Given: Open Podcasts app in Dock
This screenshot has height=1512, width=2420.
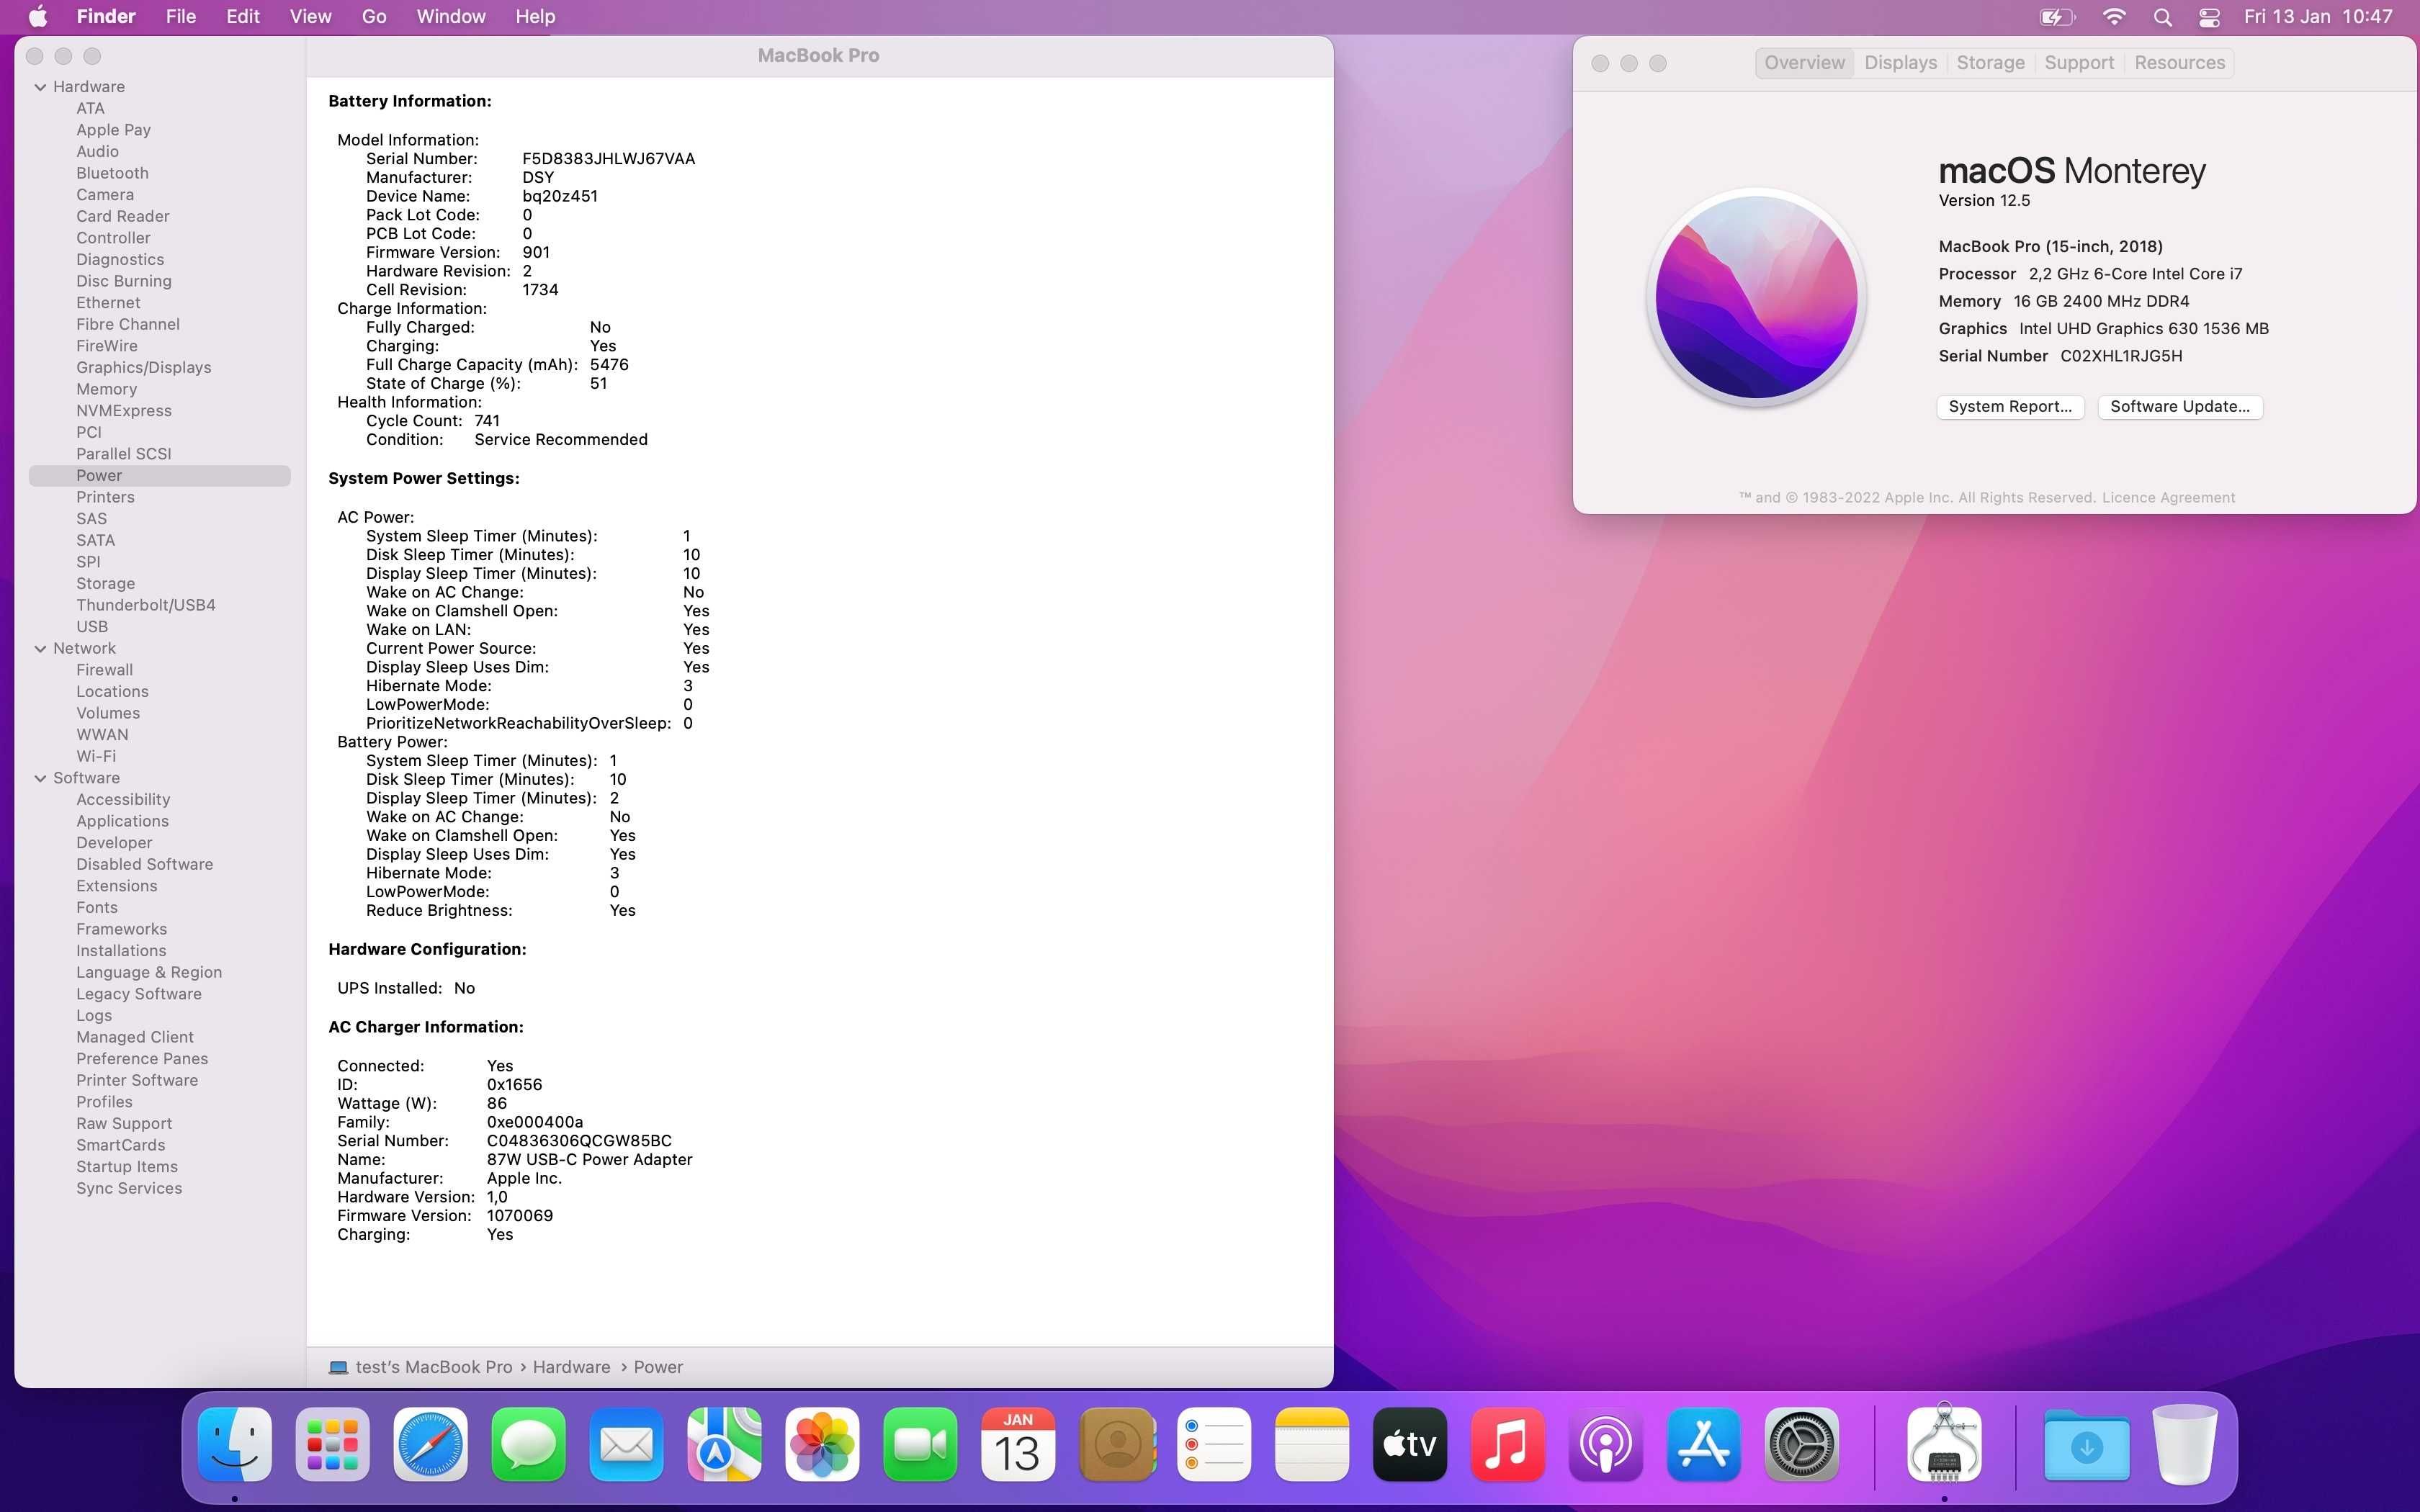Looking at the screenshot, I should pyautogui.click(x=1606, y=1445).
